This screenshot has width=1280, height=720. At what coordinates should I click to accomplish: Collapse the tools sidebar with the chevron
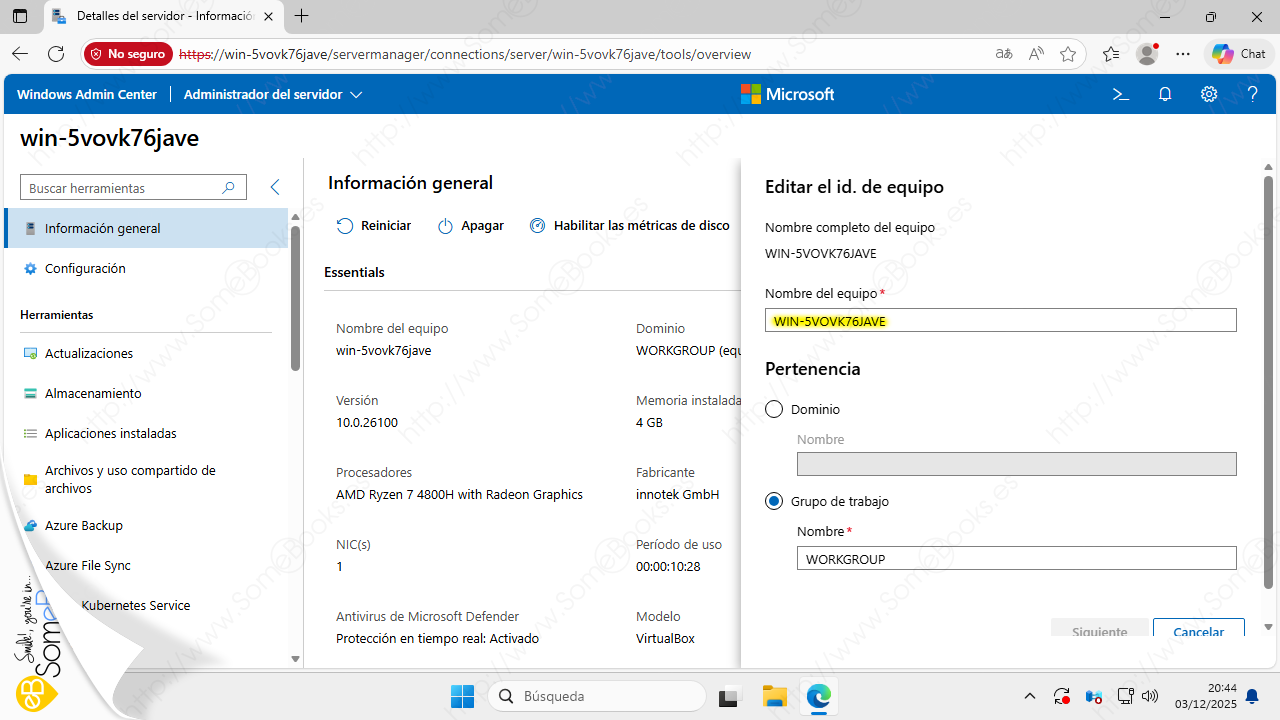tap(275, 187)
